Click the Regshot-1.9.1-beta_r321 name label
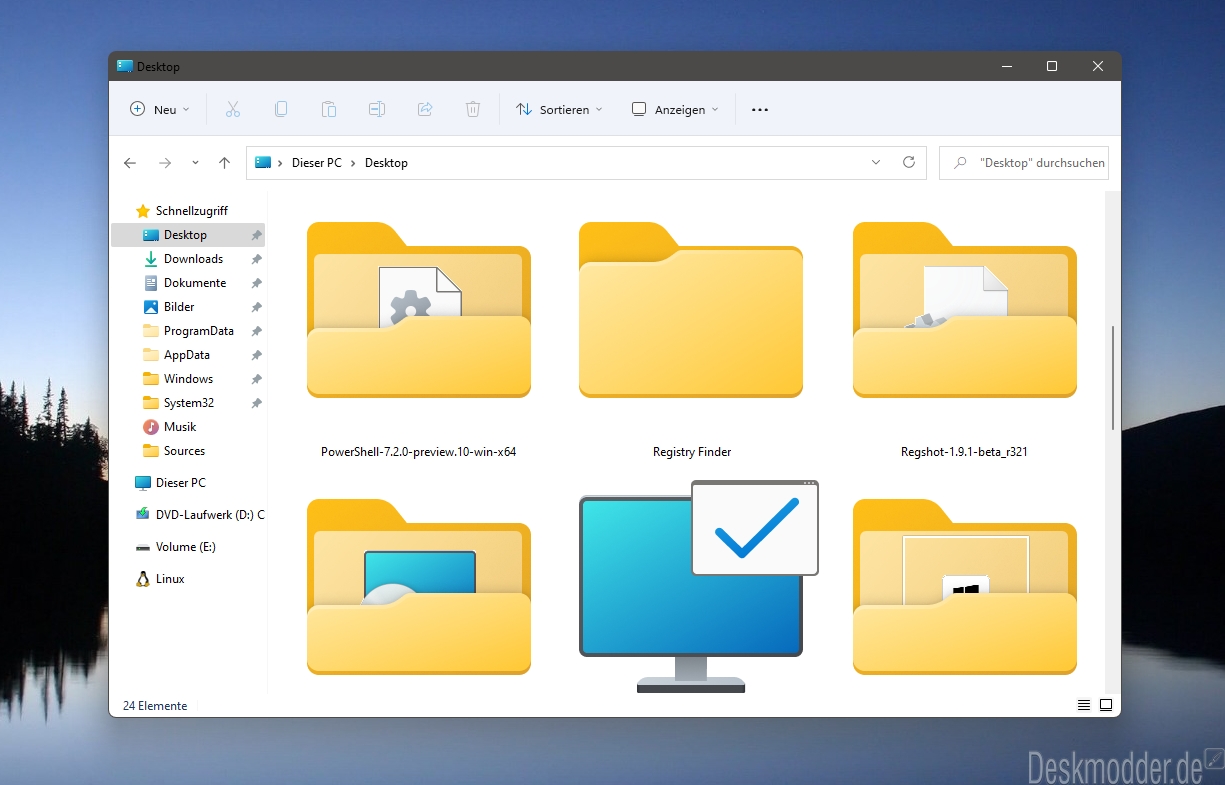 [964, 452]
